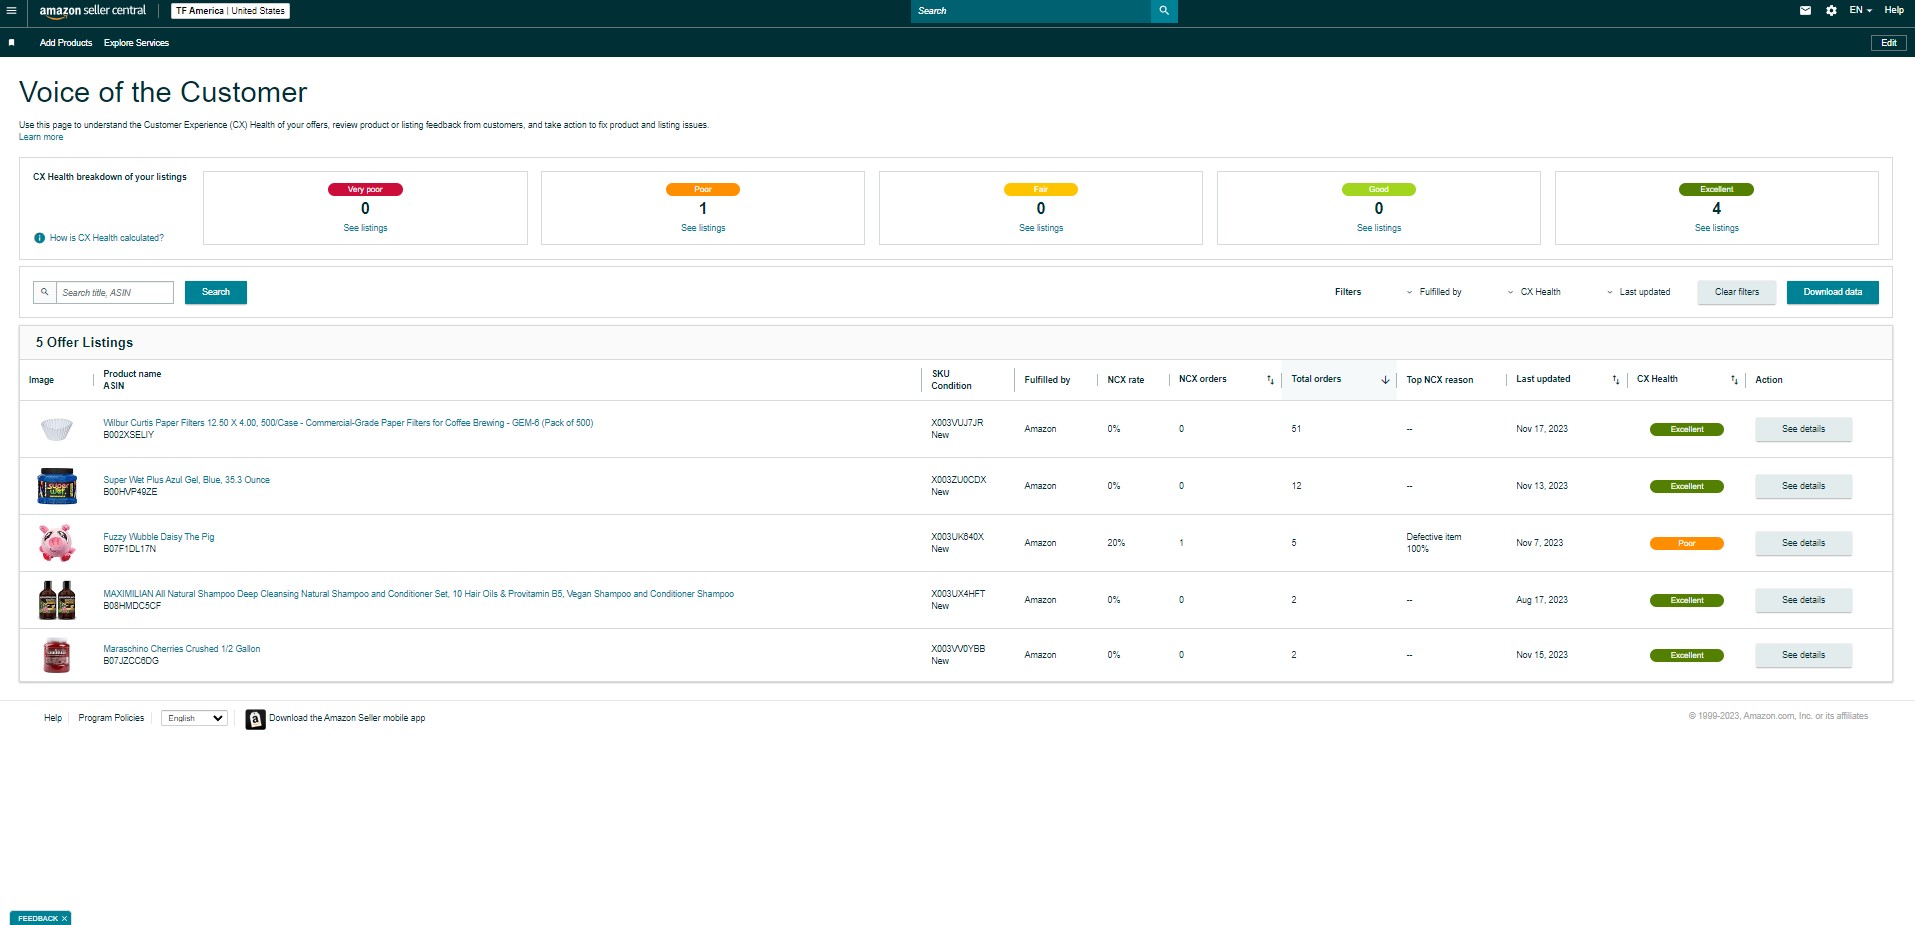Screen dimensions: 1915x925
Task: Sort Total orders descending arrow
Action: 1385,380
